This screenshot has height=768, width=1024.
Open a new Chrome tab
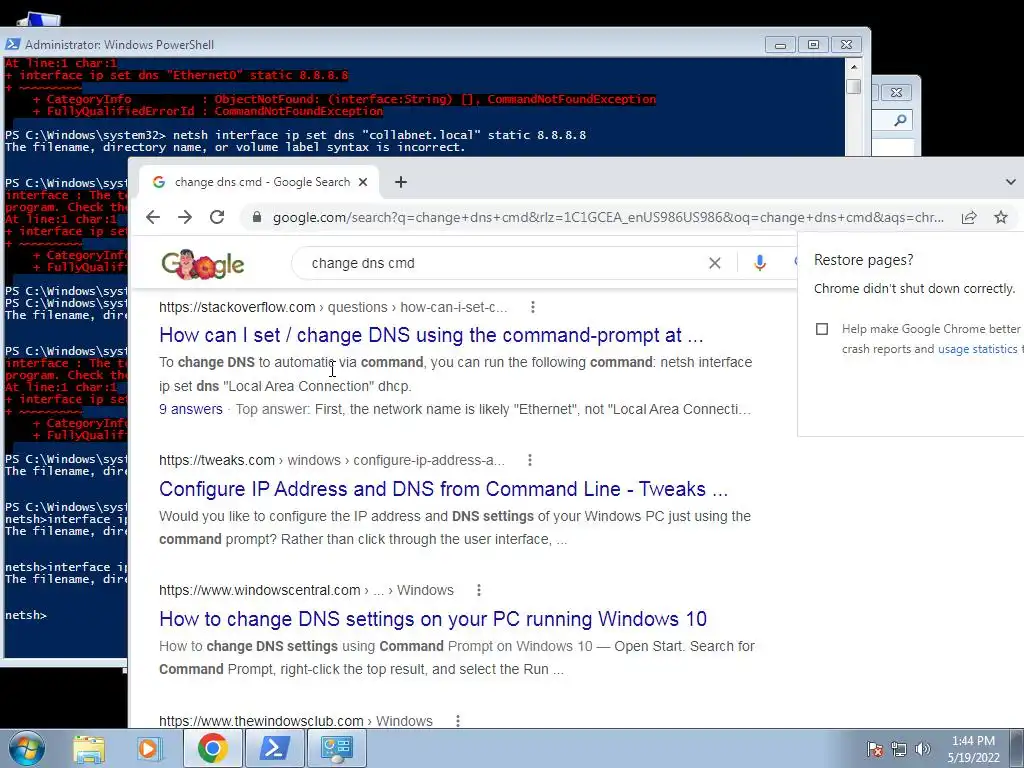pyautogui.click(x=401, y=182)
